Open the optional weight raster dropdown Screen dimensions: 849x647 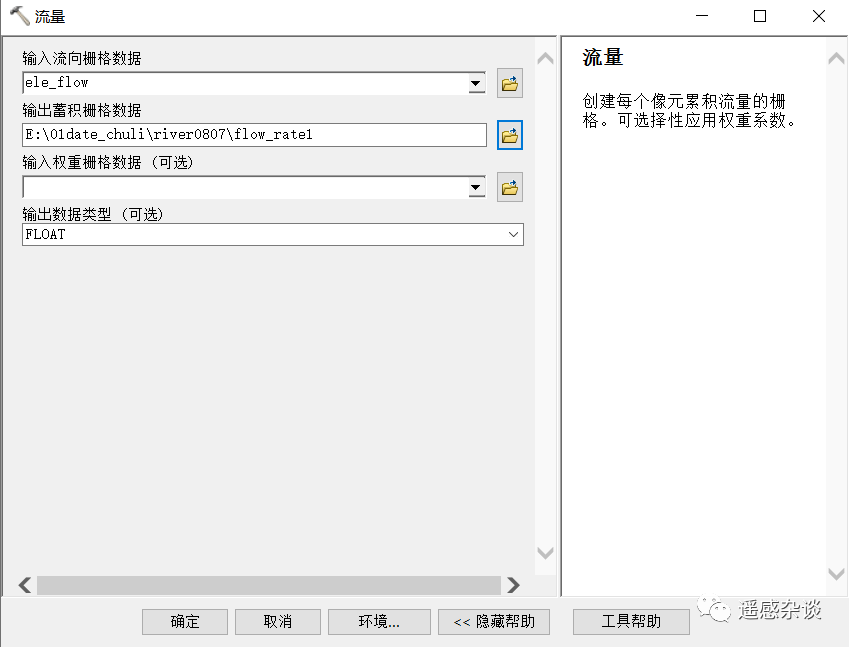[477, 187]
